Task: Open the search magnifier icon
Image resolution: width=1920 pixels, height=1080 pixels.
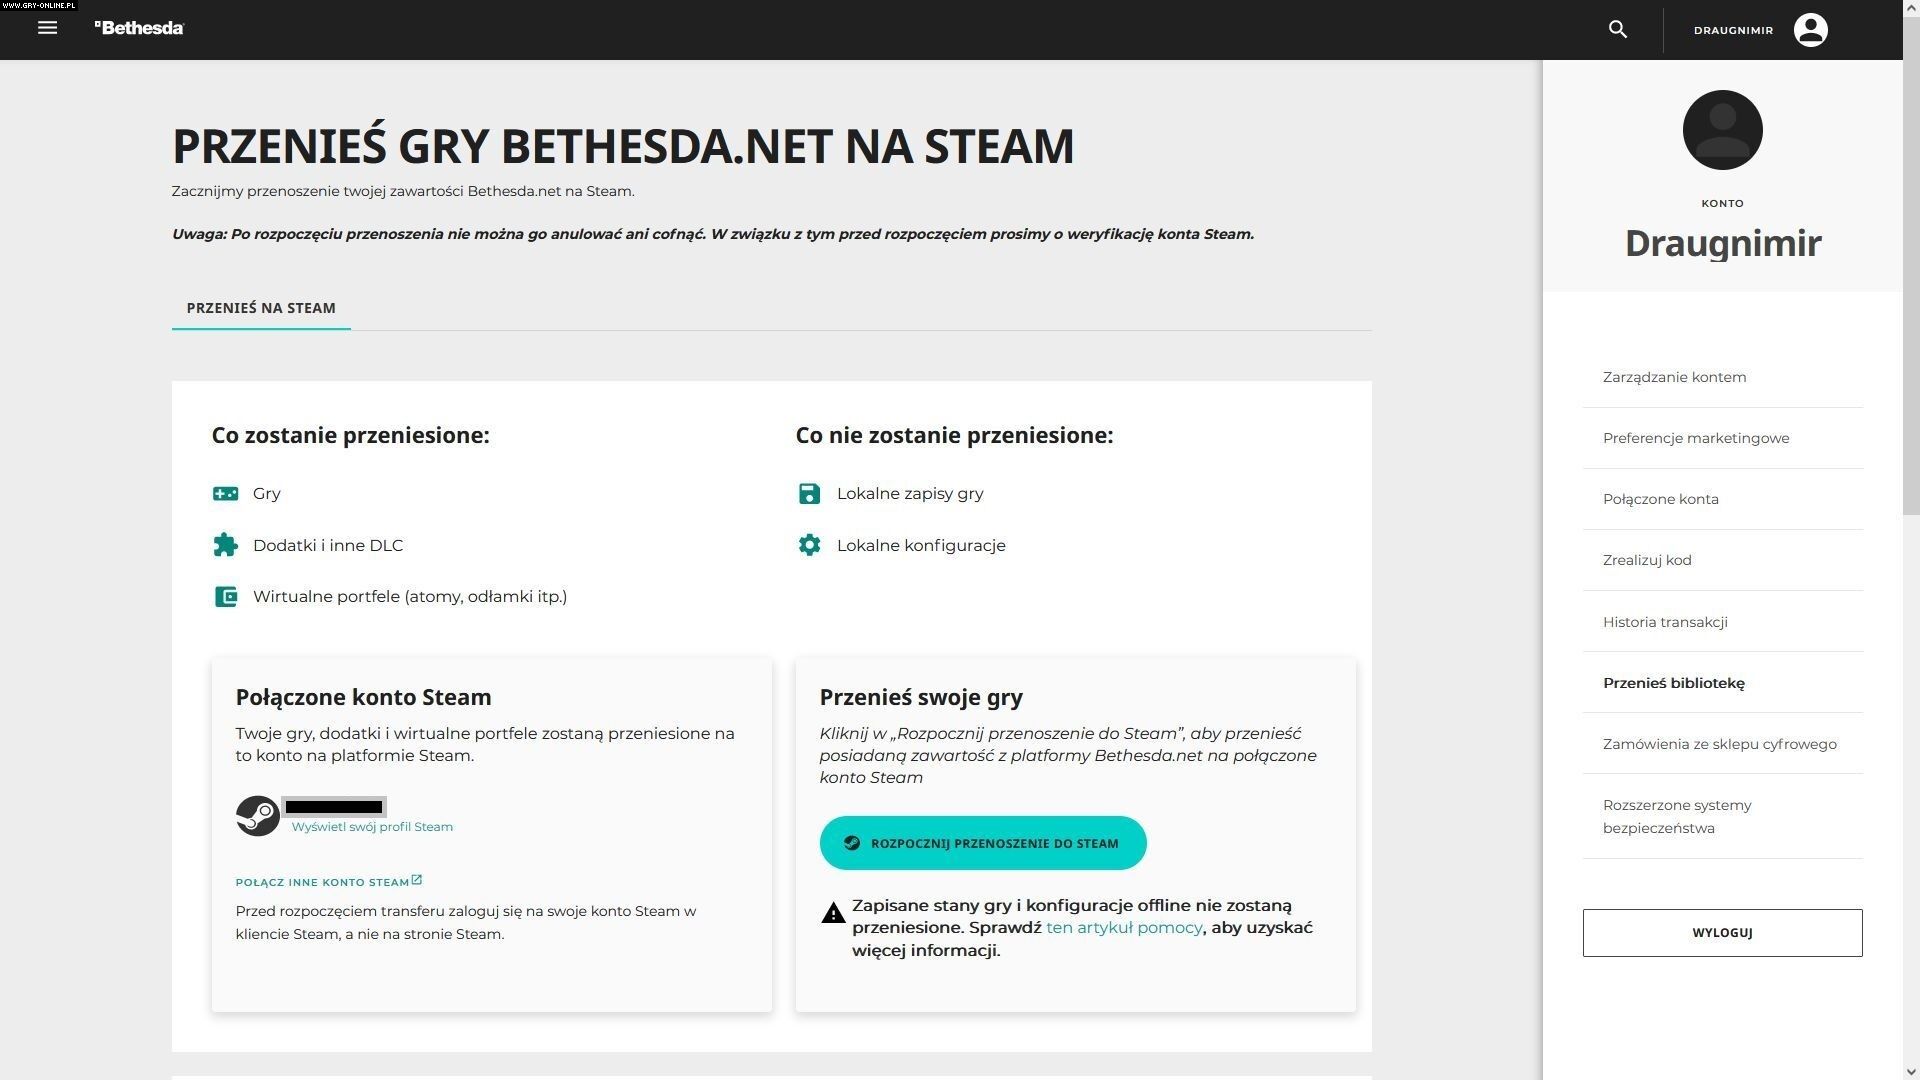Action: (x=1617, y=29)
